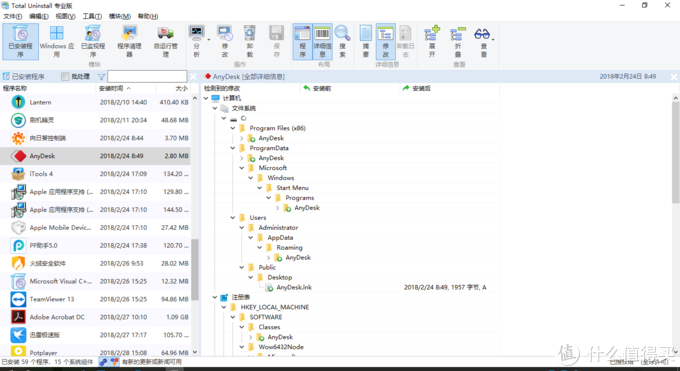Expand AnyDesk under Program Files (x86)

tap(242, 138)
